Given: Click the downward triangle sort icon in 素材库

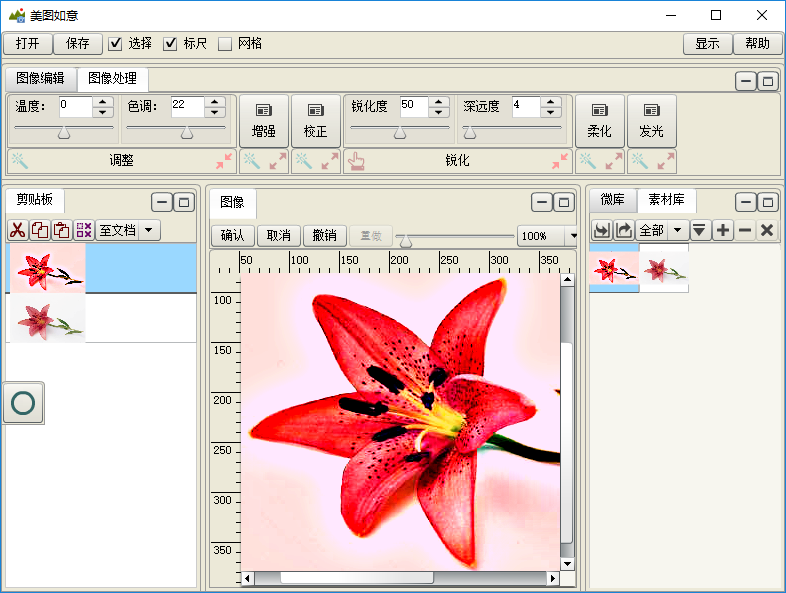Looking at the screenshot, I should click(x=699, y=231).
